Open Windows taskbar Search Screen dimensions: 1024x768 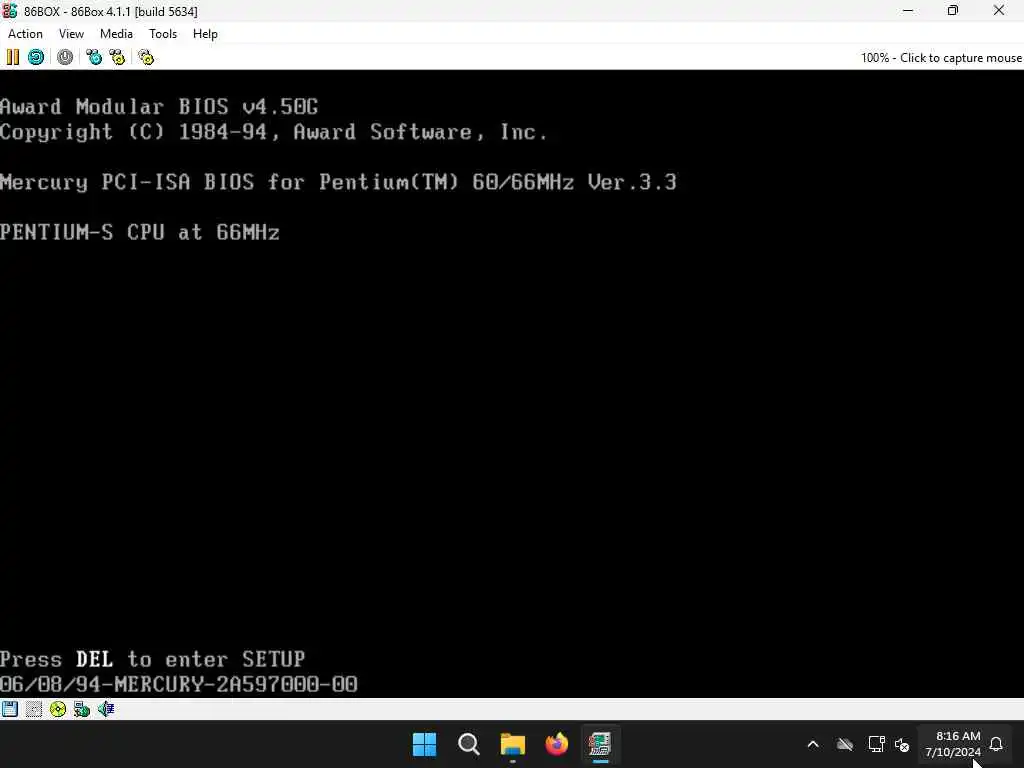(469, 744)
